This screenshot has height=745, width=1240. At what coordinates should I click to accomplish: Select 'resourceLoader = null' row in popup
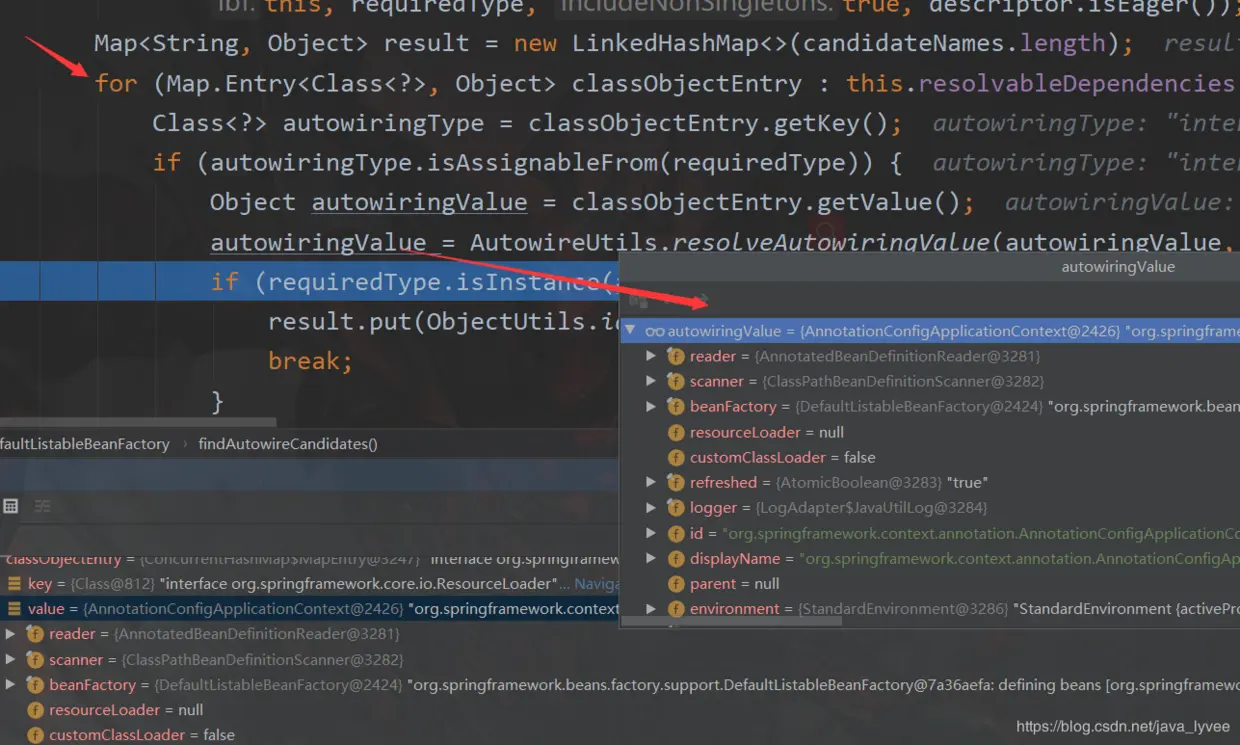[930, 432]
